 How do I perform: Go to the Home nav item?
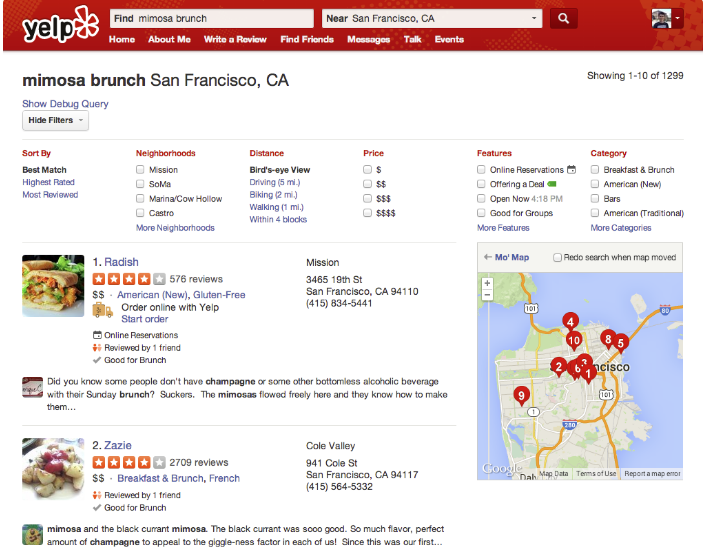tap(122, 40)
